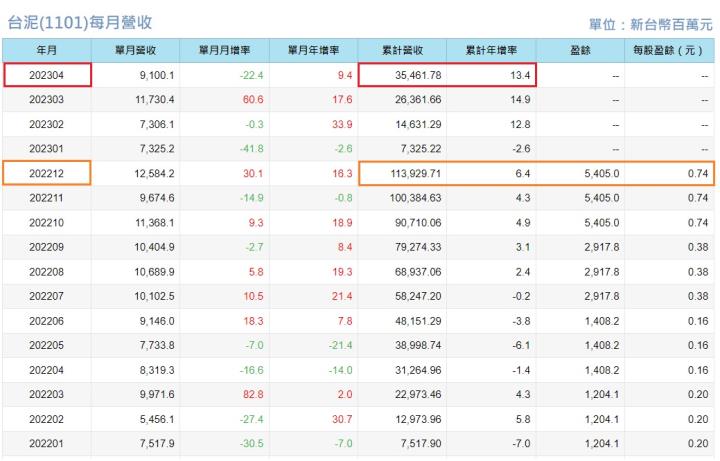The height and width of the screenshot is (461, 720).
Task: Select the 台泥(1101)每月營收 title
Action: (x=80, y=22)
